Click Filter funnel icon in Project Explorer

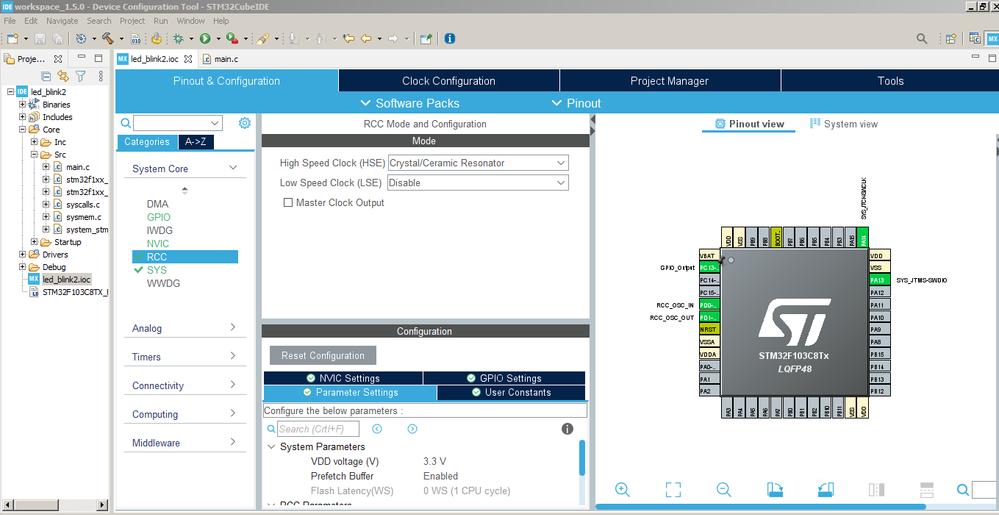[x=80, y=76]
